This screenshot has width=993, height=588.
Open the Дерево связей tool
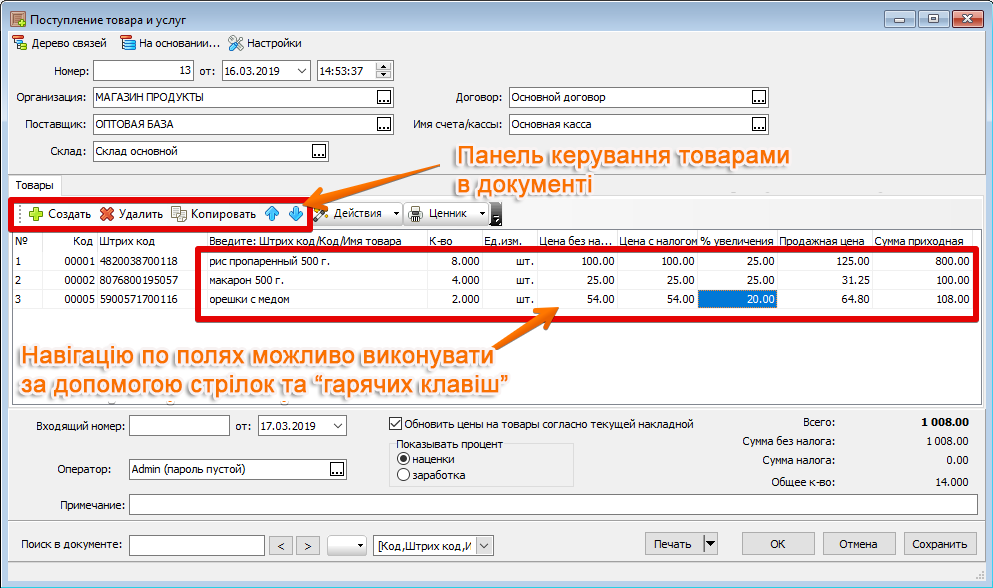pos(60,43)
